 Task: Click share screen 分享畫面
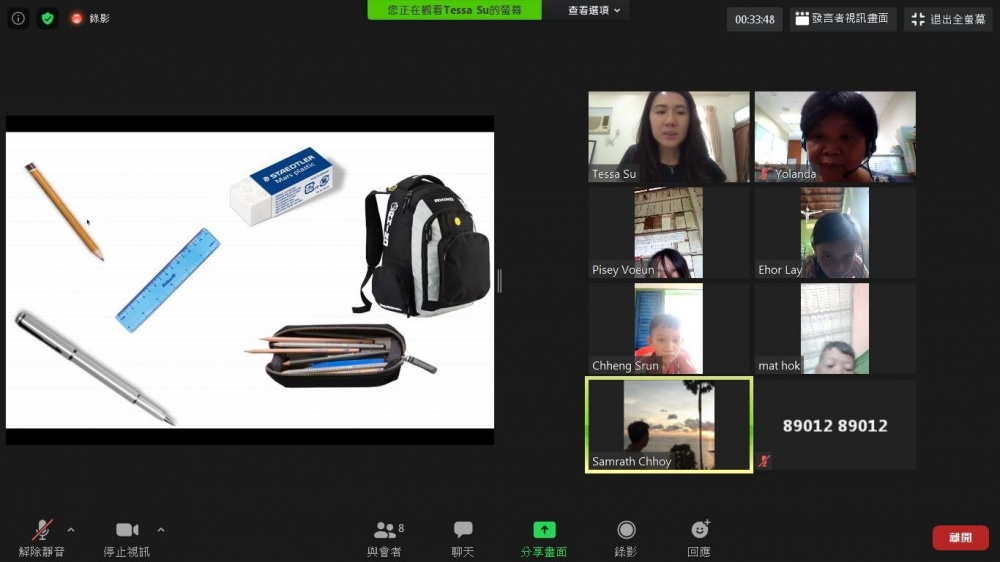coord(544,538)
